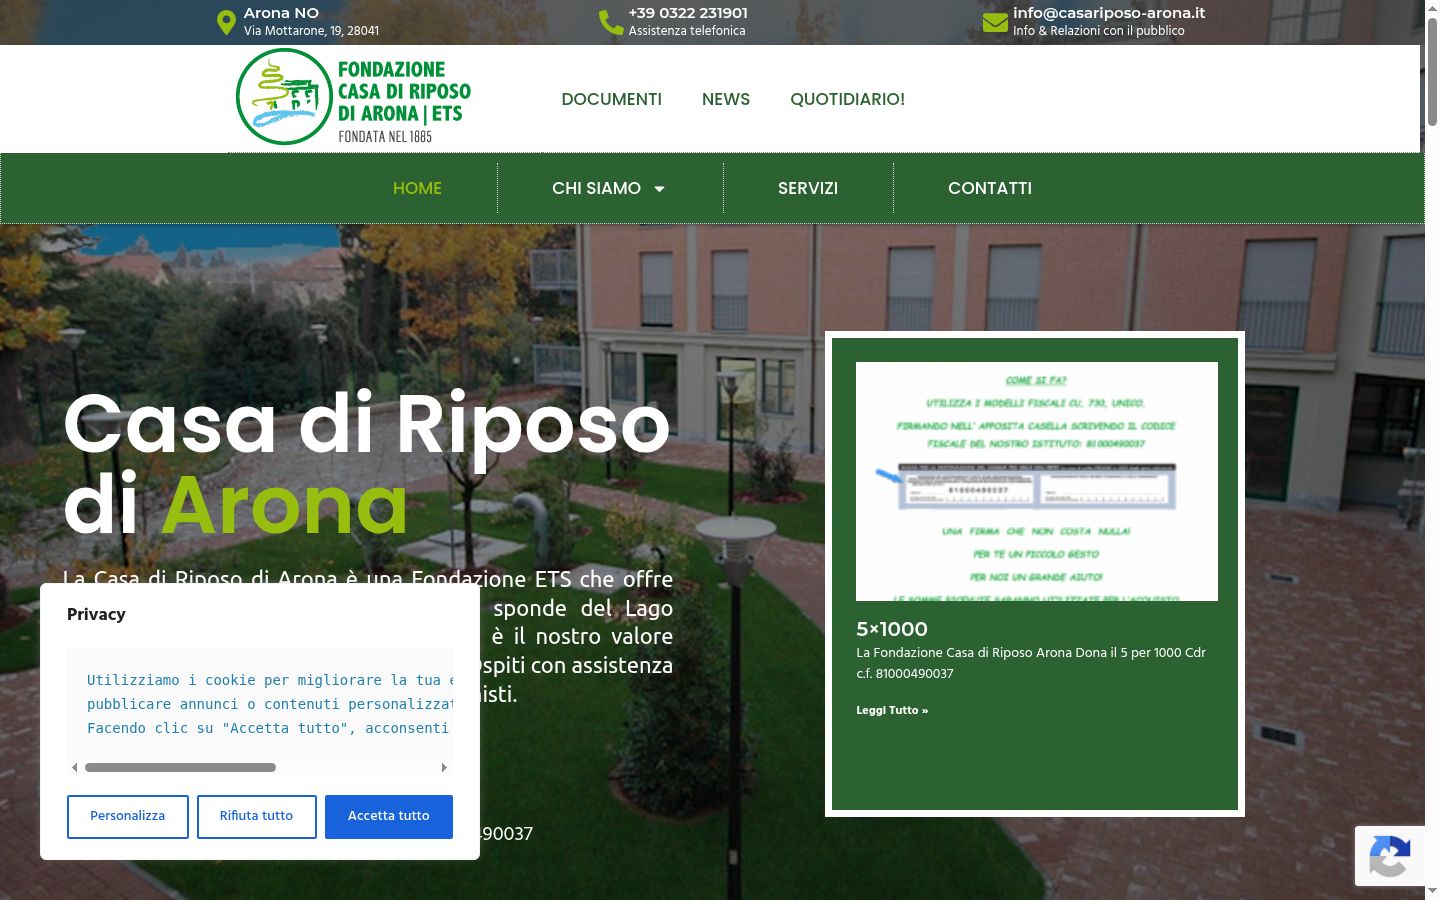This screenshot has height=900, width=1440.
Task: Click the Privacy heading in cookie dialog
Action: click(x=96, y=614)
